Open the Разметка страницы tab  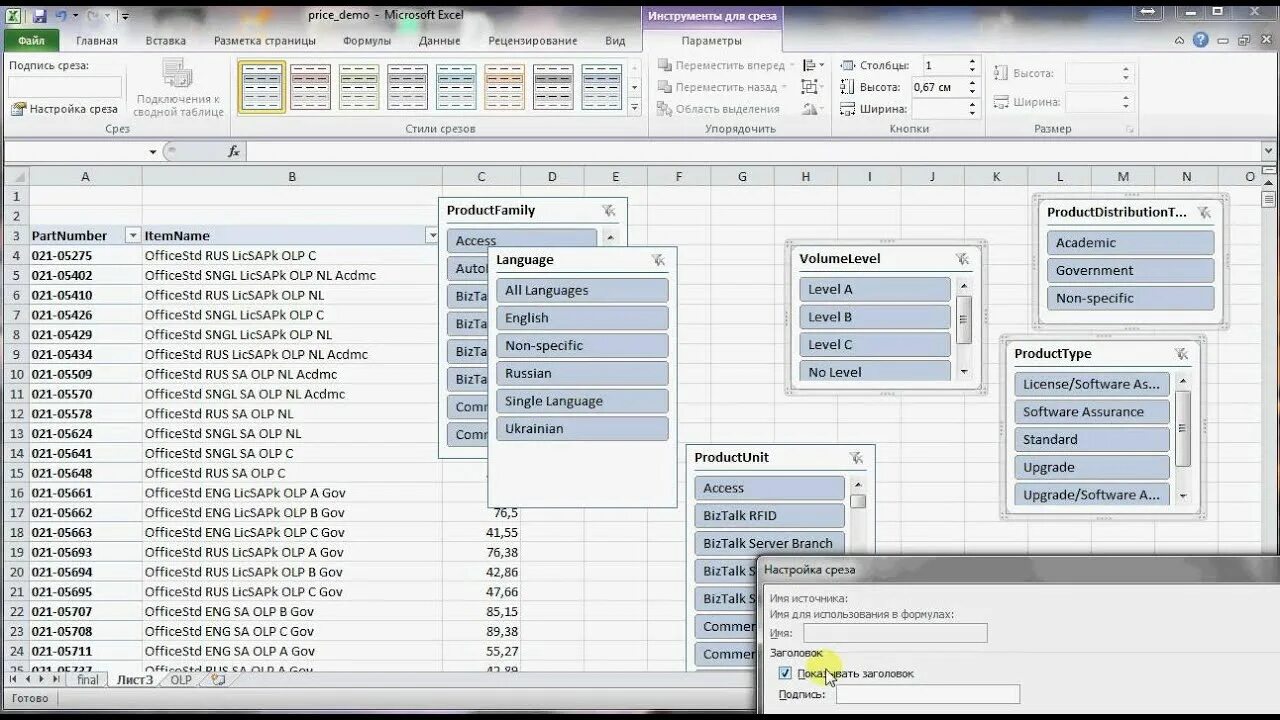coord(265,41)
